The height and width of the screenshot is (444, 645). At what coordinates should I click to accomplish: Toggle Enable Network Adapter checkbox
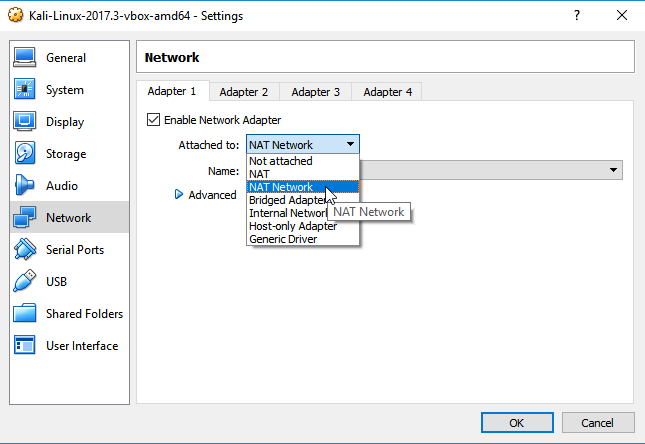click(154, 120)
